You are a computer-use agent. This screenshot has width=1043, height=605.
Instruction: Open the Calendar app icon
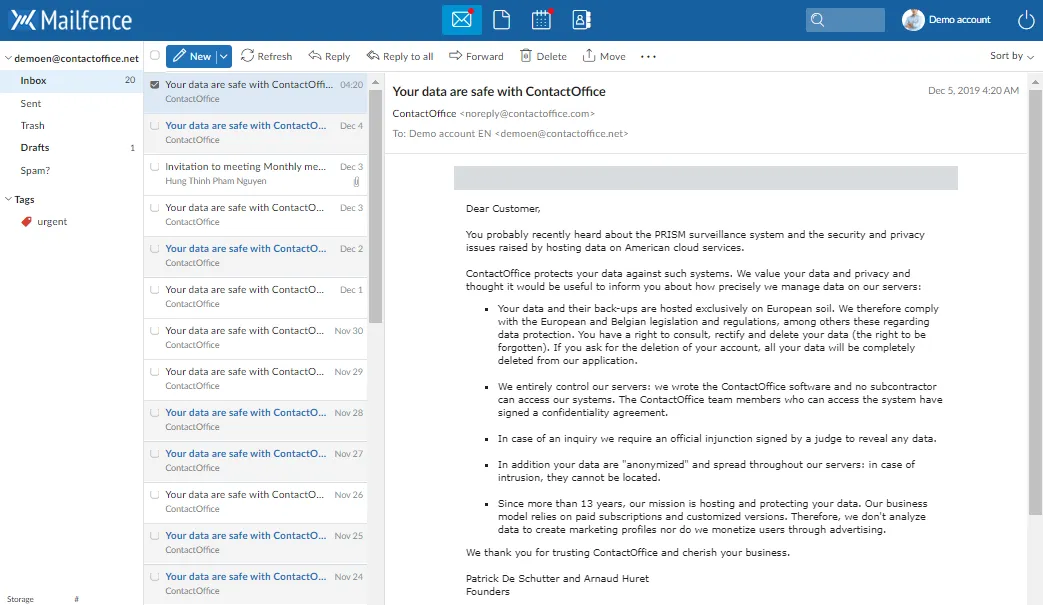coord(541,20)
